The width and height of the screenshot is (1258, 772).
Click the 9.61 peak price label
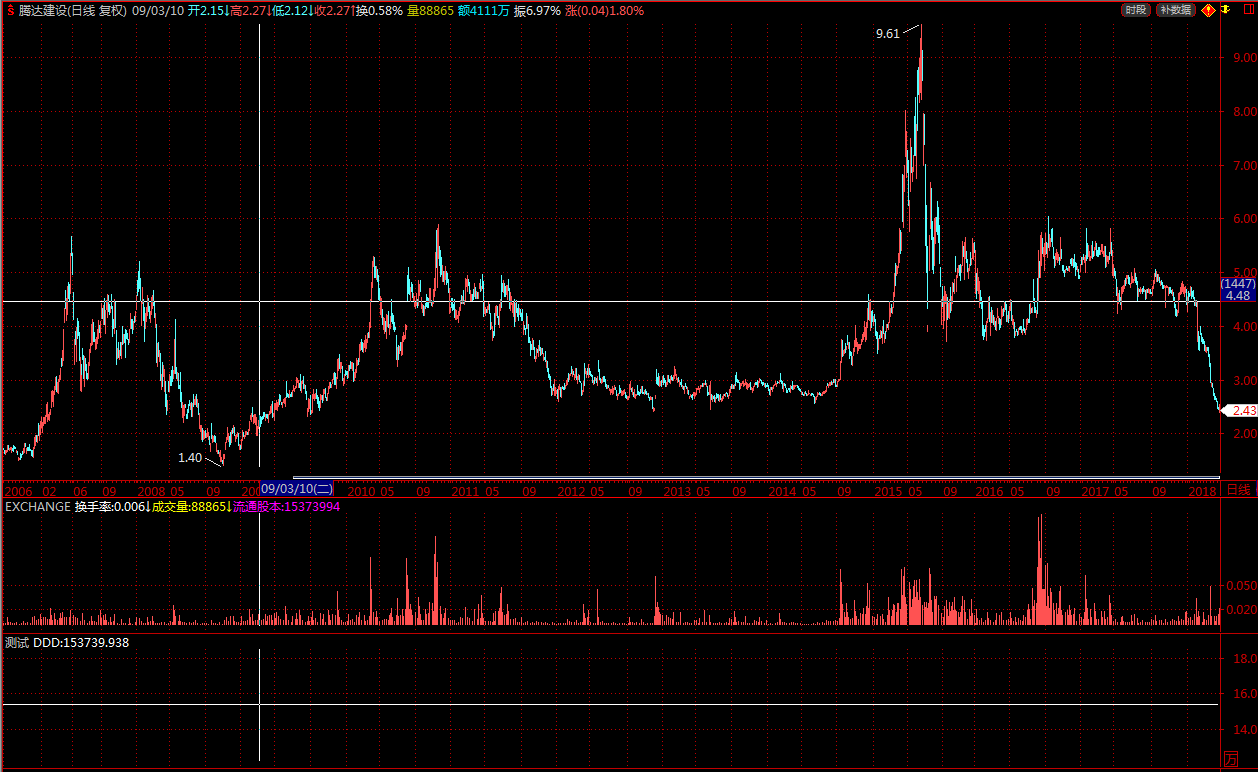(887, 34)
